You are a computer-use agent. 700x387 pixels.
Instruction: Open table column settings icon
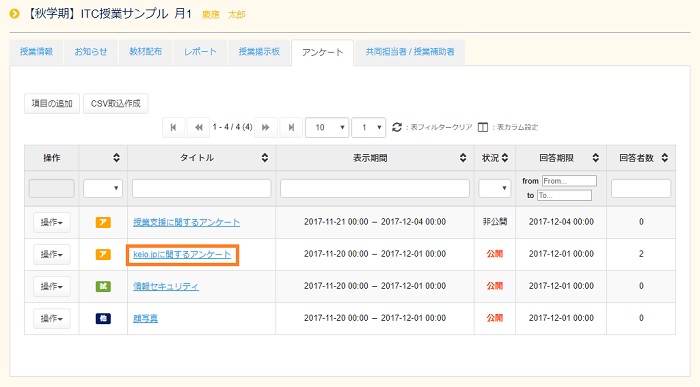(x=483, y=127)
